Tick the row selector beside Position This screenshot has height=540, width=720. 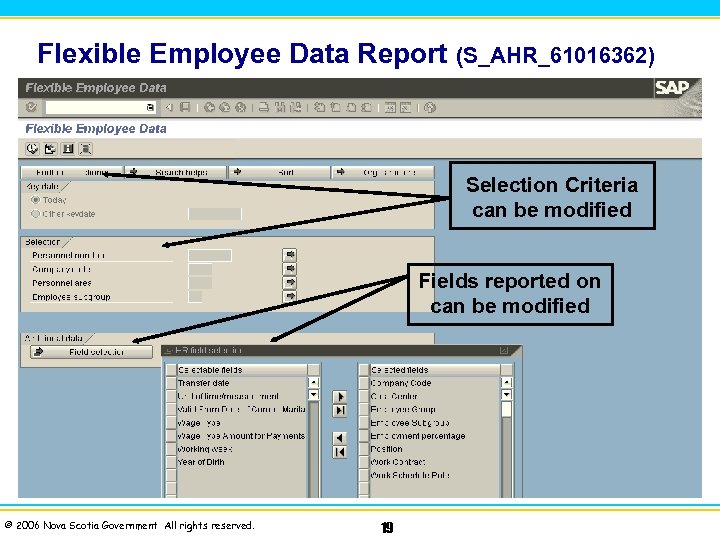(x=364, y=449)
